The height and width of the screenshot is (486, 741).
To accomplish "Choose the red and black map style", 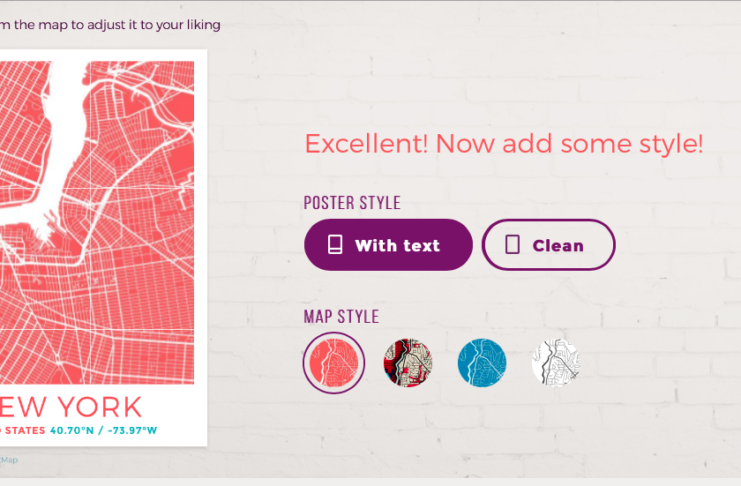I will coord(408,363).
